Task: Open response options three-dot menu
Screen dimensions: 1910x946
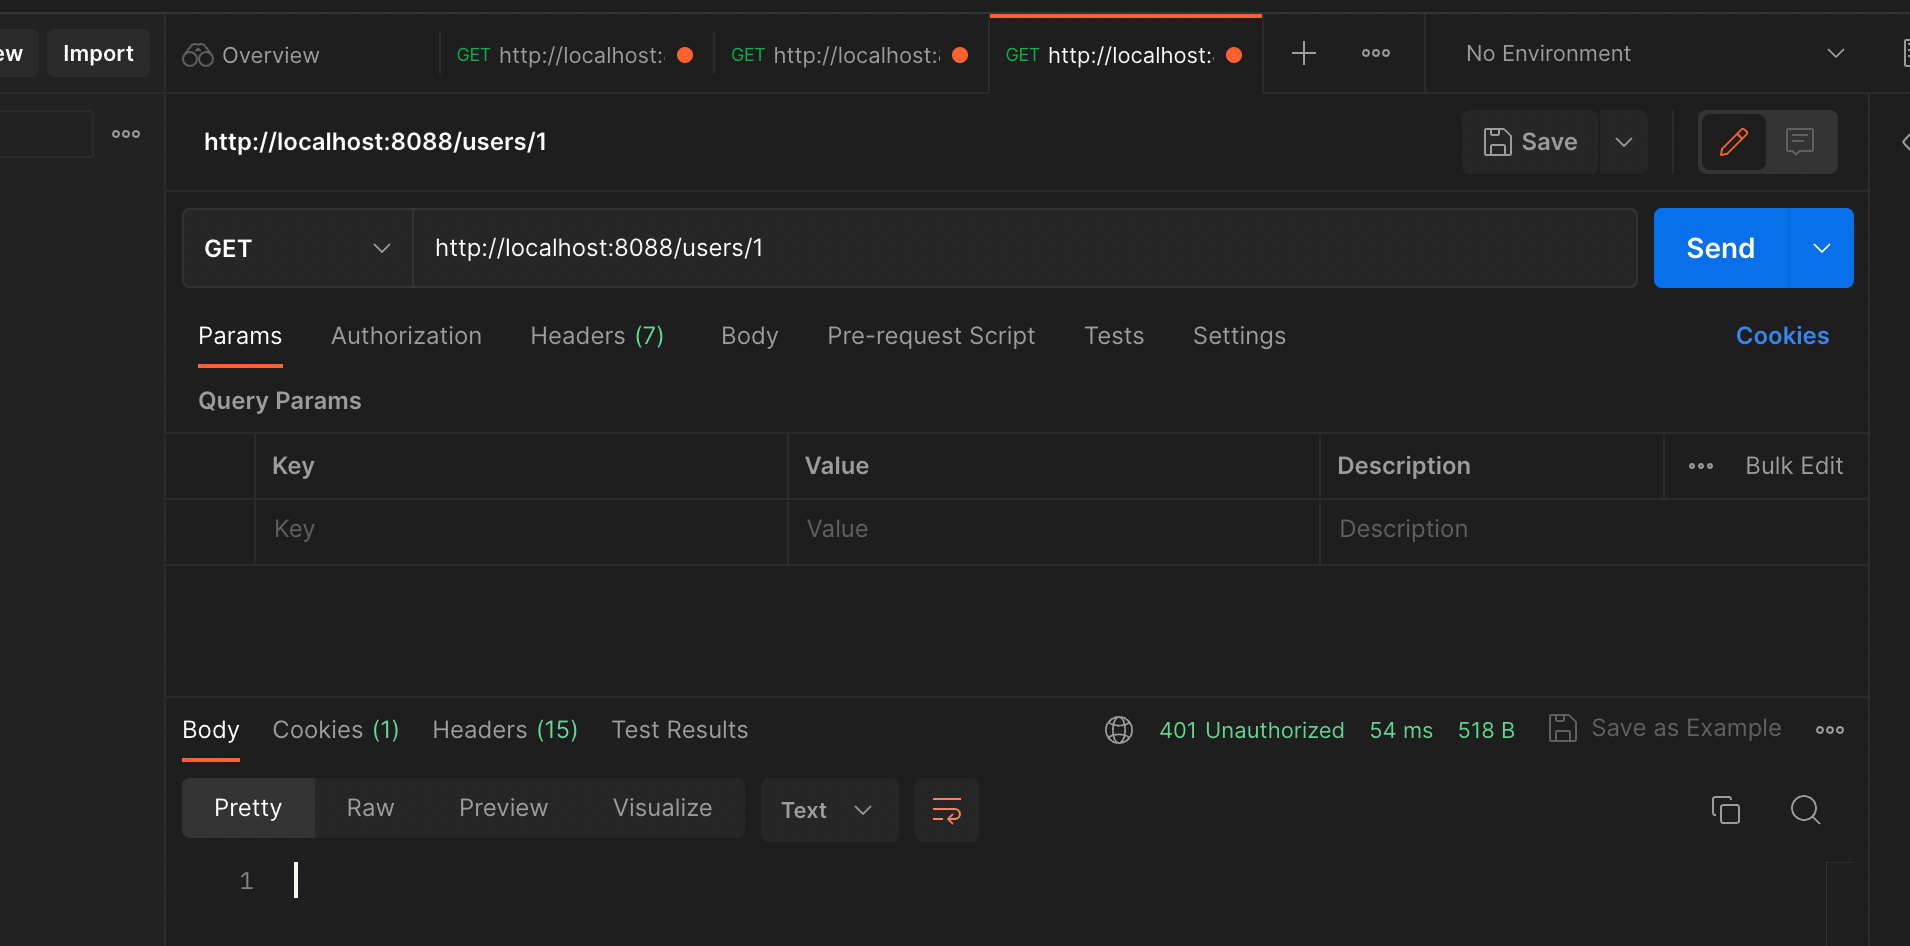Action: point(1829,730)
